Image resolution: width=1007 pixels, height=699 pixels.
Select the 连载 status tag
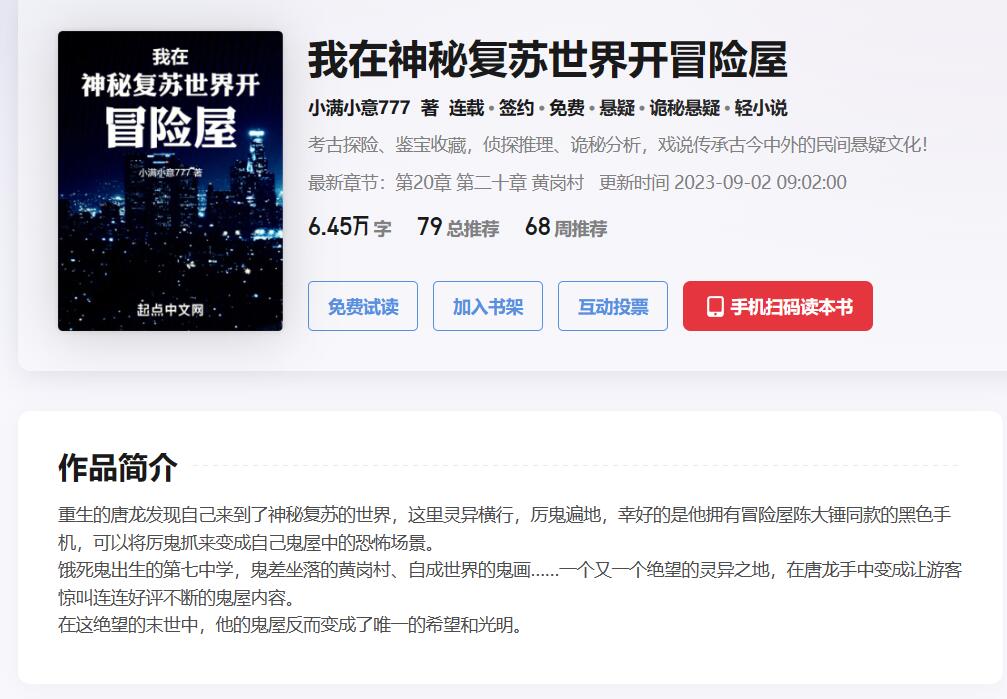[466, 108]
